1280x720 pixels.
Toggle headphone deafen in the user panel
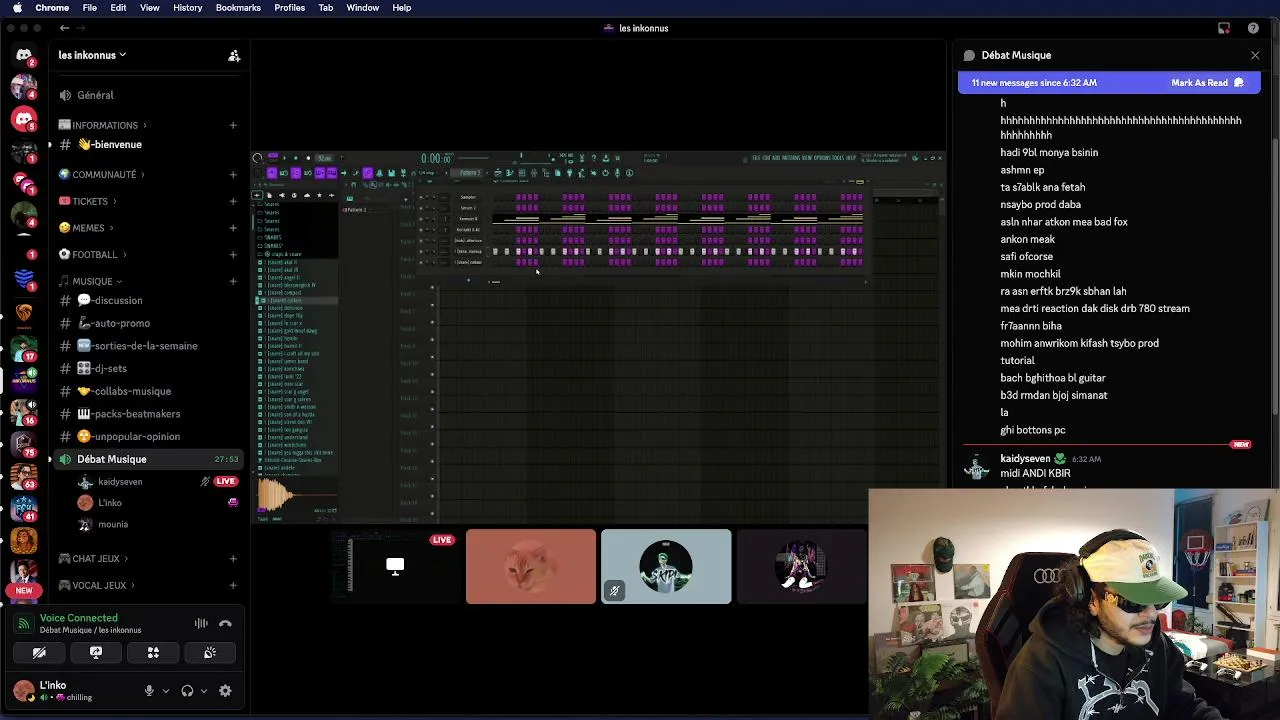coord(187,690)
